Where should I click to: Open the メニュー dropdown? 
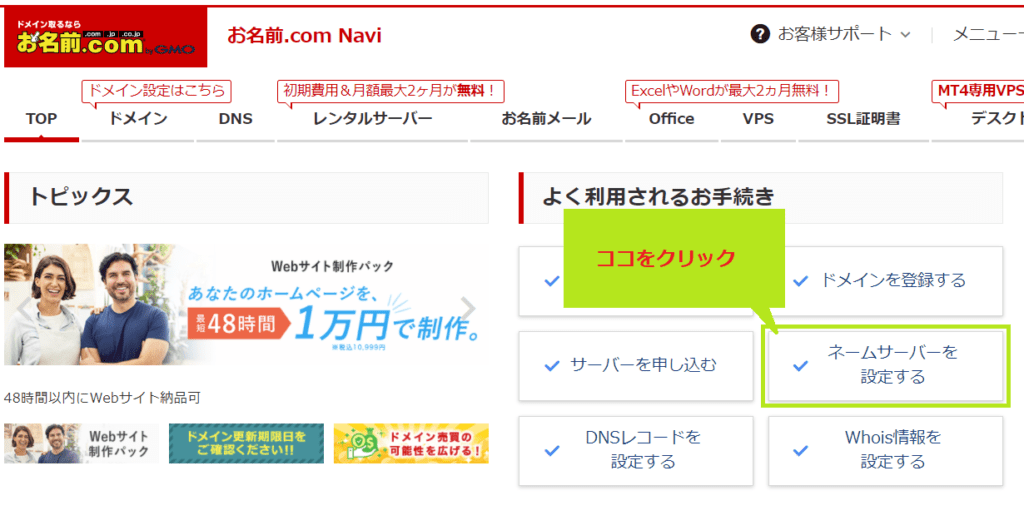click(988, 35)
